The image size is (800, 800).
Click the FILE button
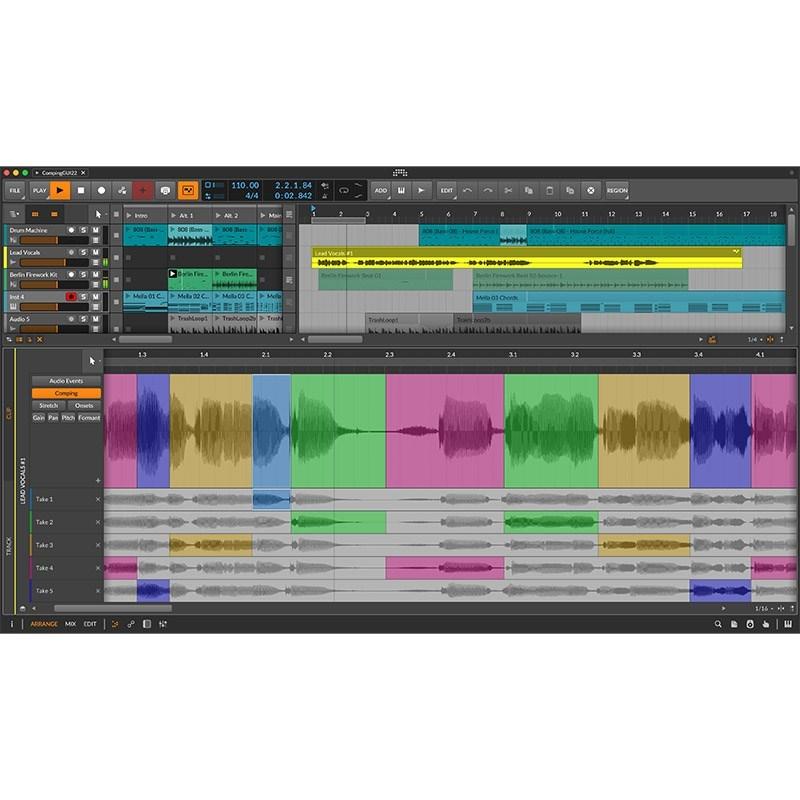pos(16,190)
